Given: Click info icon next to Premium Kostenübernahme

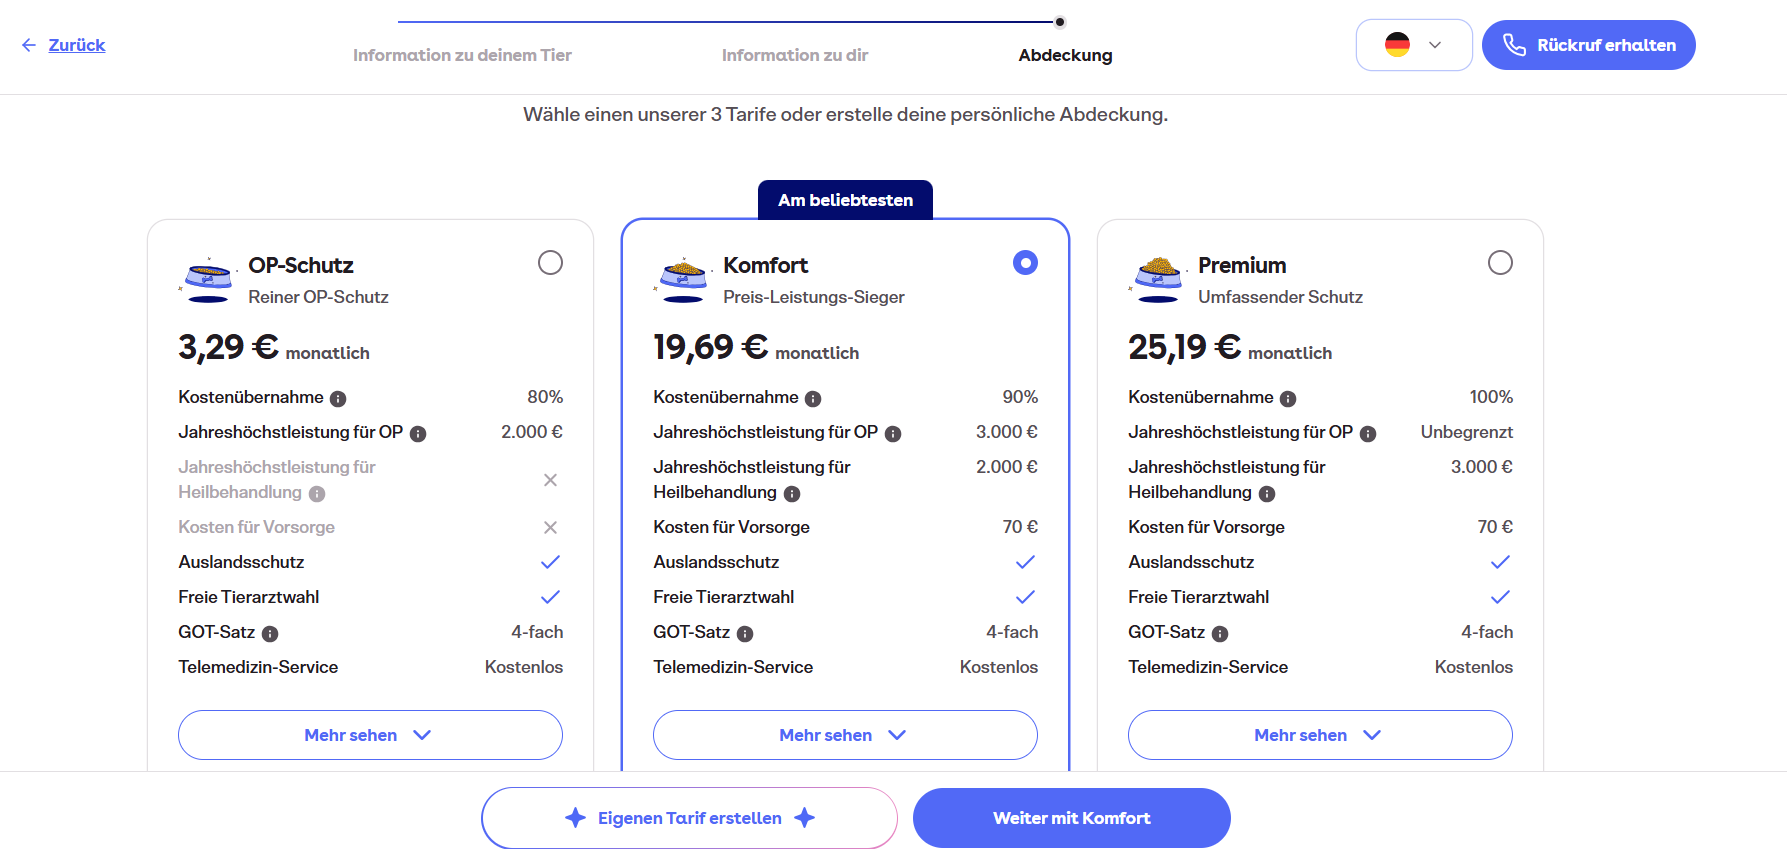Looking at the screenshot, I should 1288,399.
